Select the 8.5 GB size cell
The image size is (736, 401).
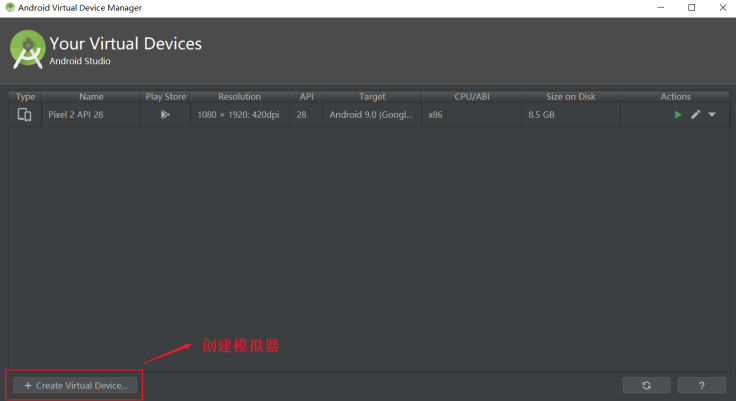point(571,115)
